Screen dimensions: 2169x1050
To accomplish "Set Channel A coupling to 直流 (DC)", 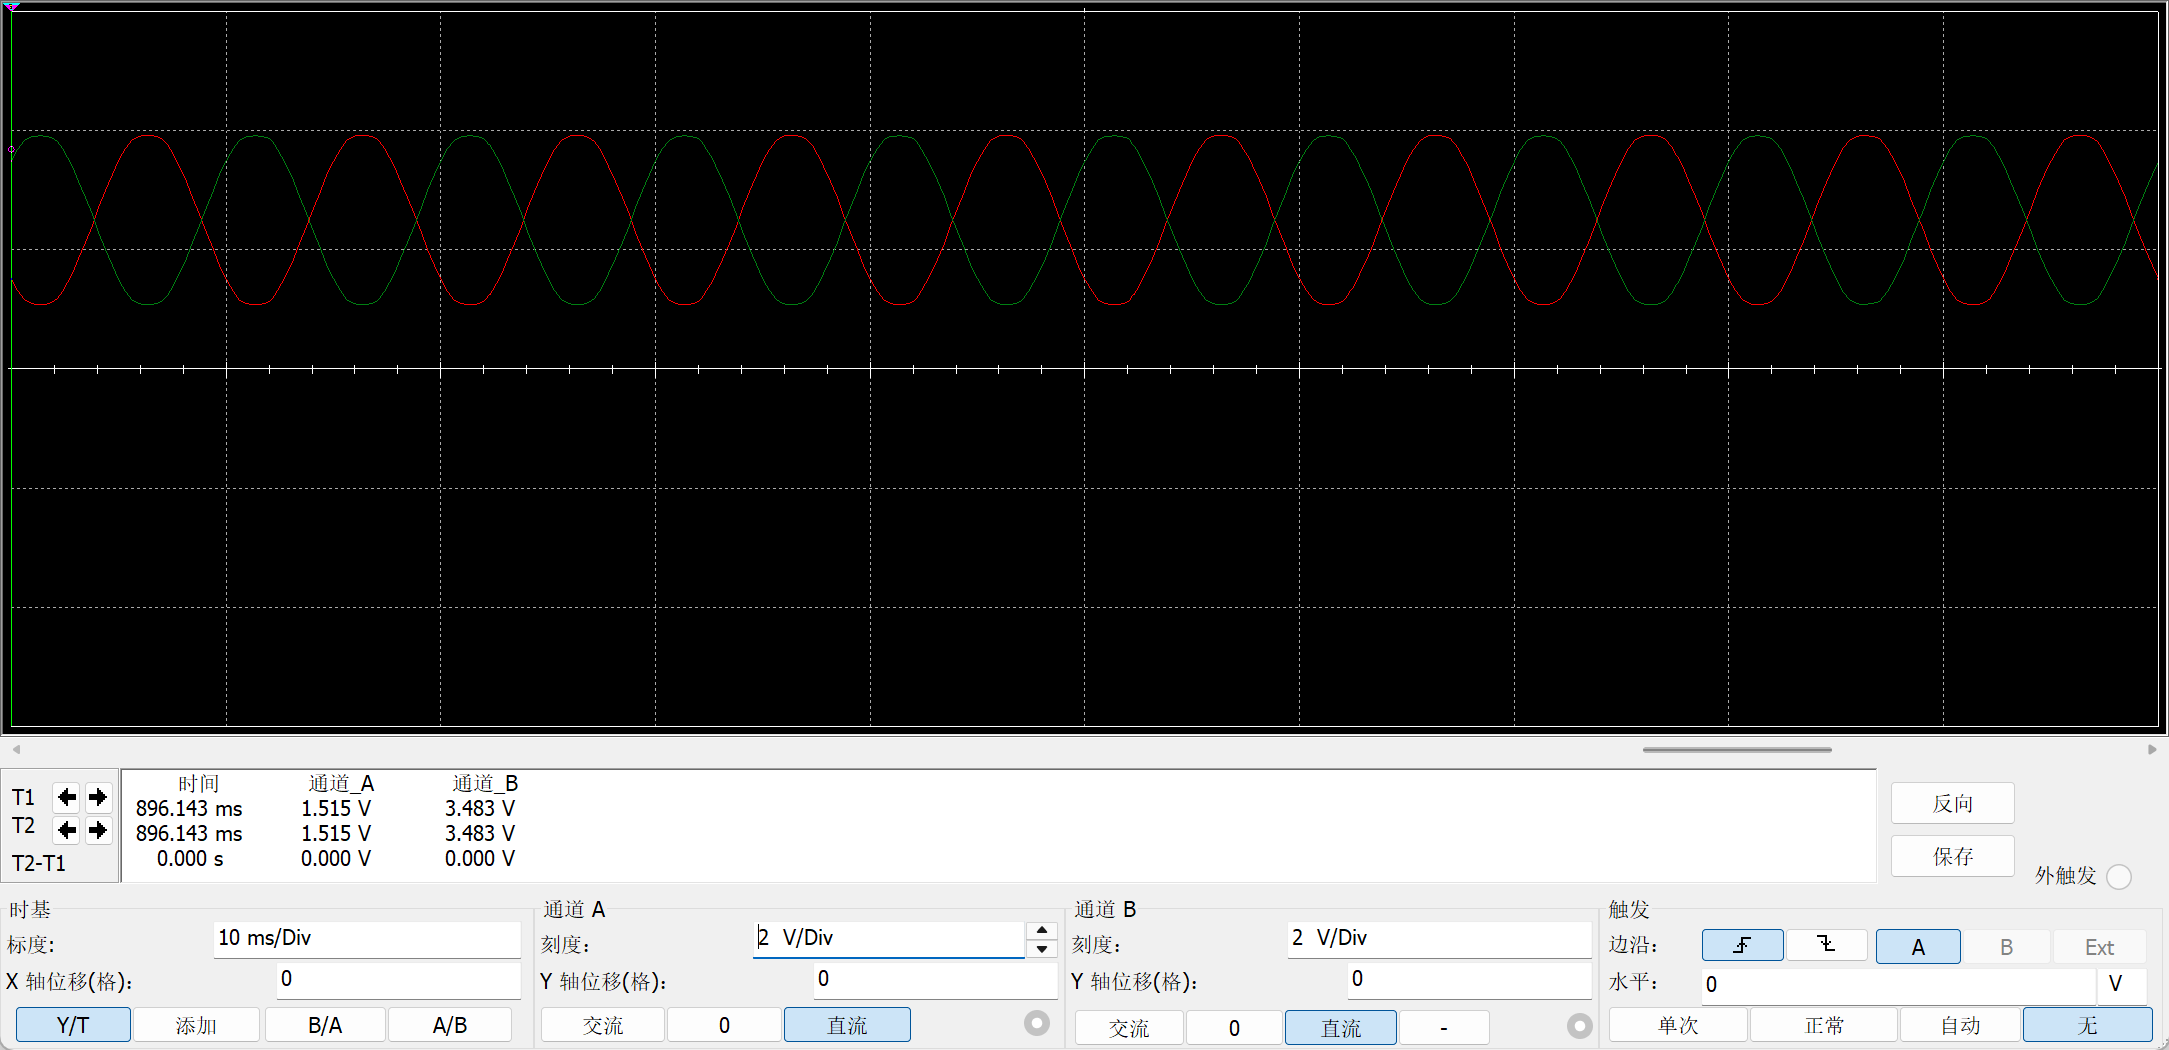I will click(847, 1025).
